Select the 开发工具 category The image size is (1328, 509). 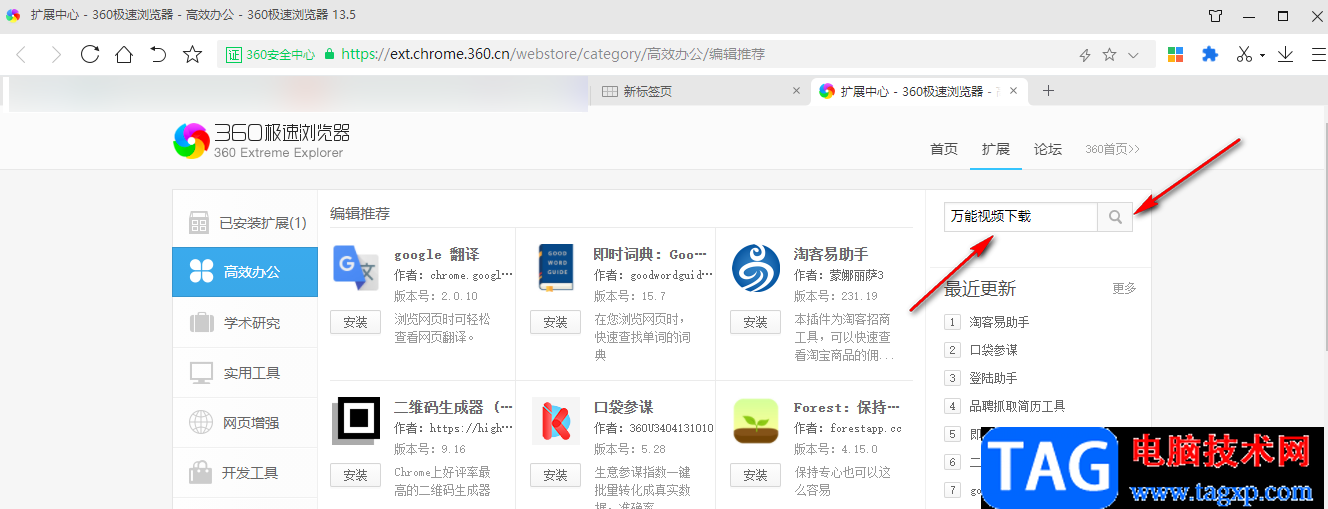(x=245, y=472)
